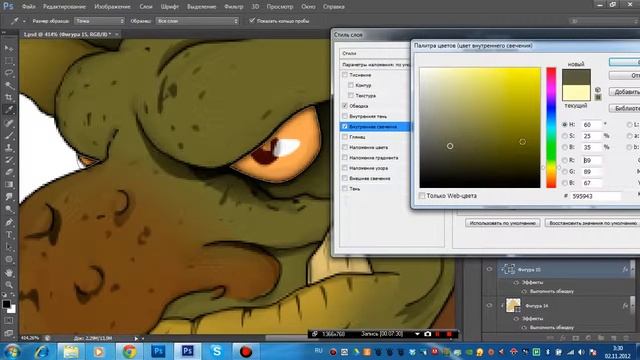Open the Слои menu
640x360 pixels.
(x=146, y=7)
